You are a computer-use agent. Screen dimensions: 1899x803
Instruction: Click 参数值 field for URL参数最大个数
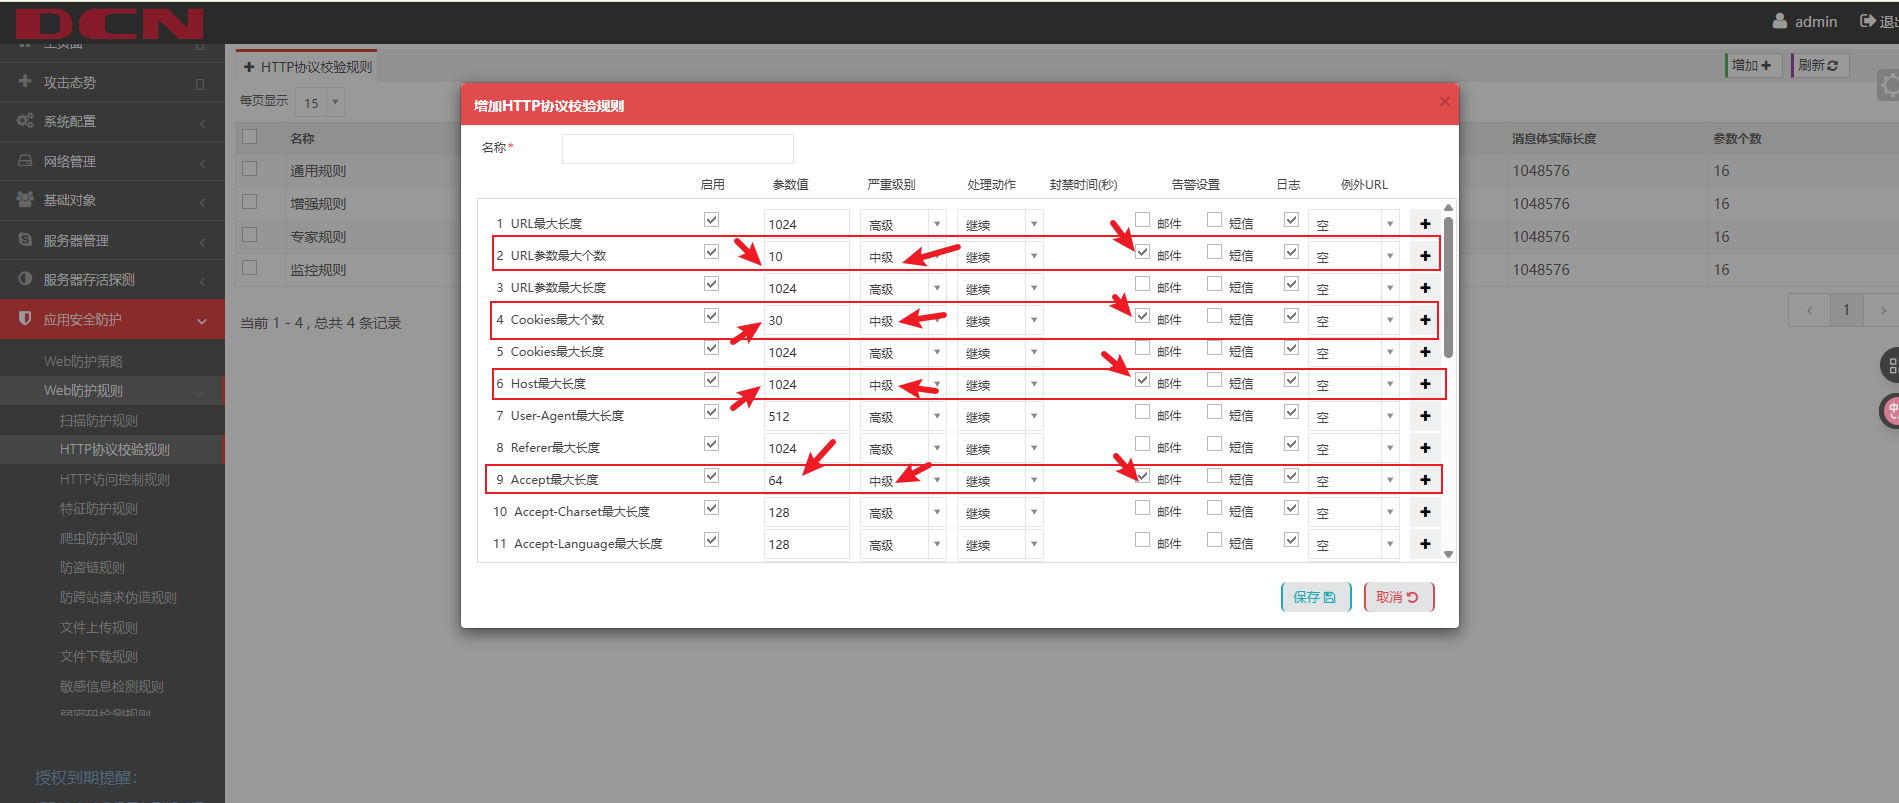(x=807, y=256)
